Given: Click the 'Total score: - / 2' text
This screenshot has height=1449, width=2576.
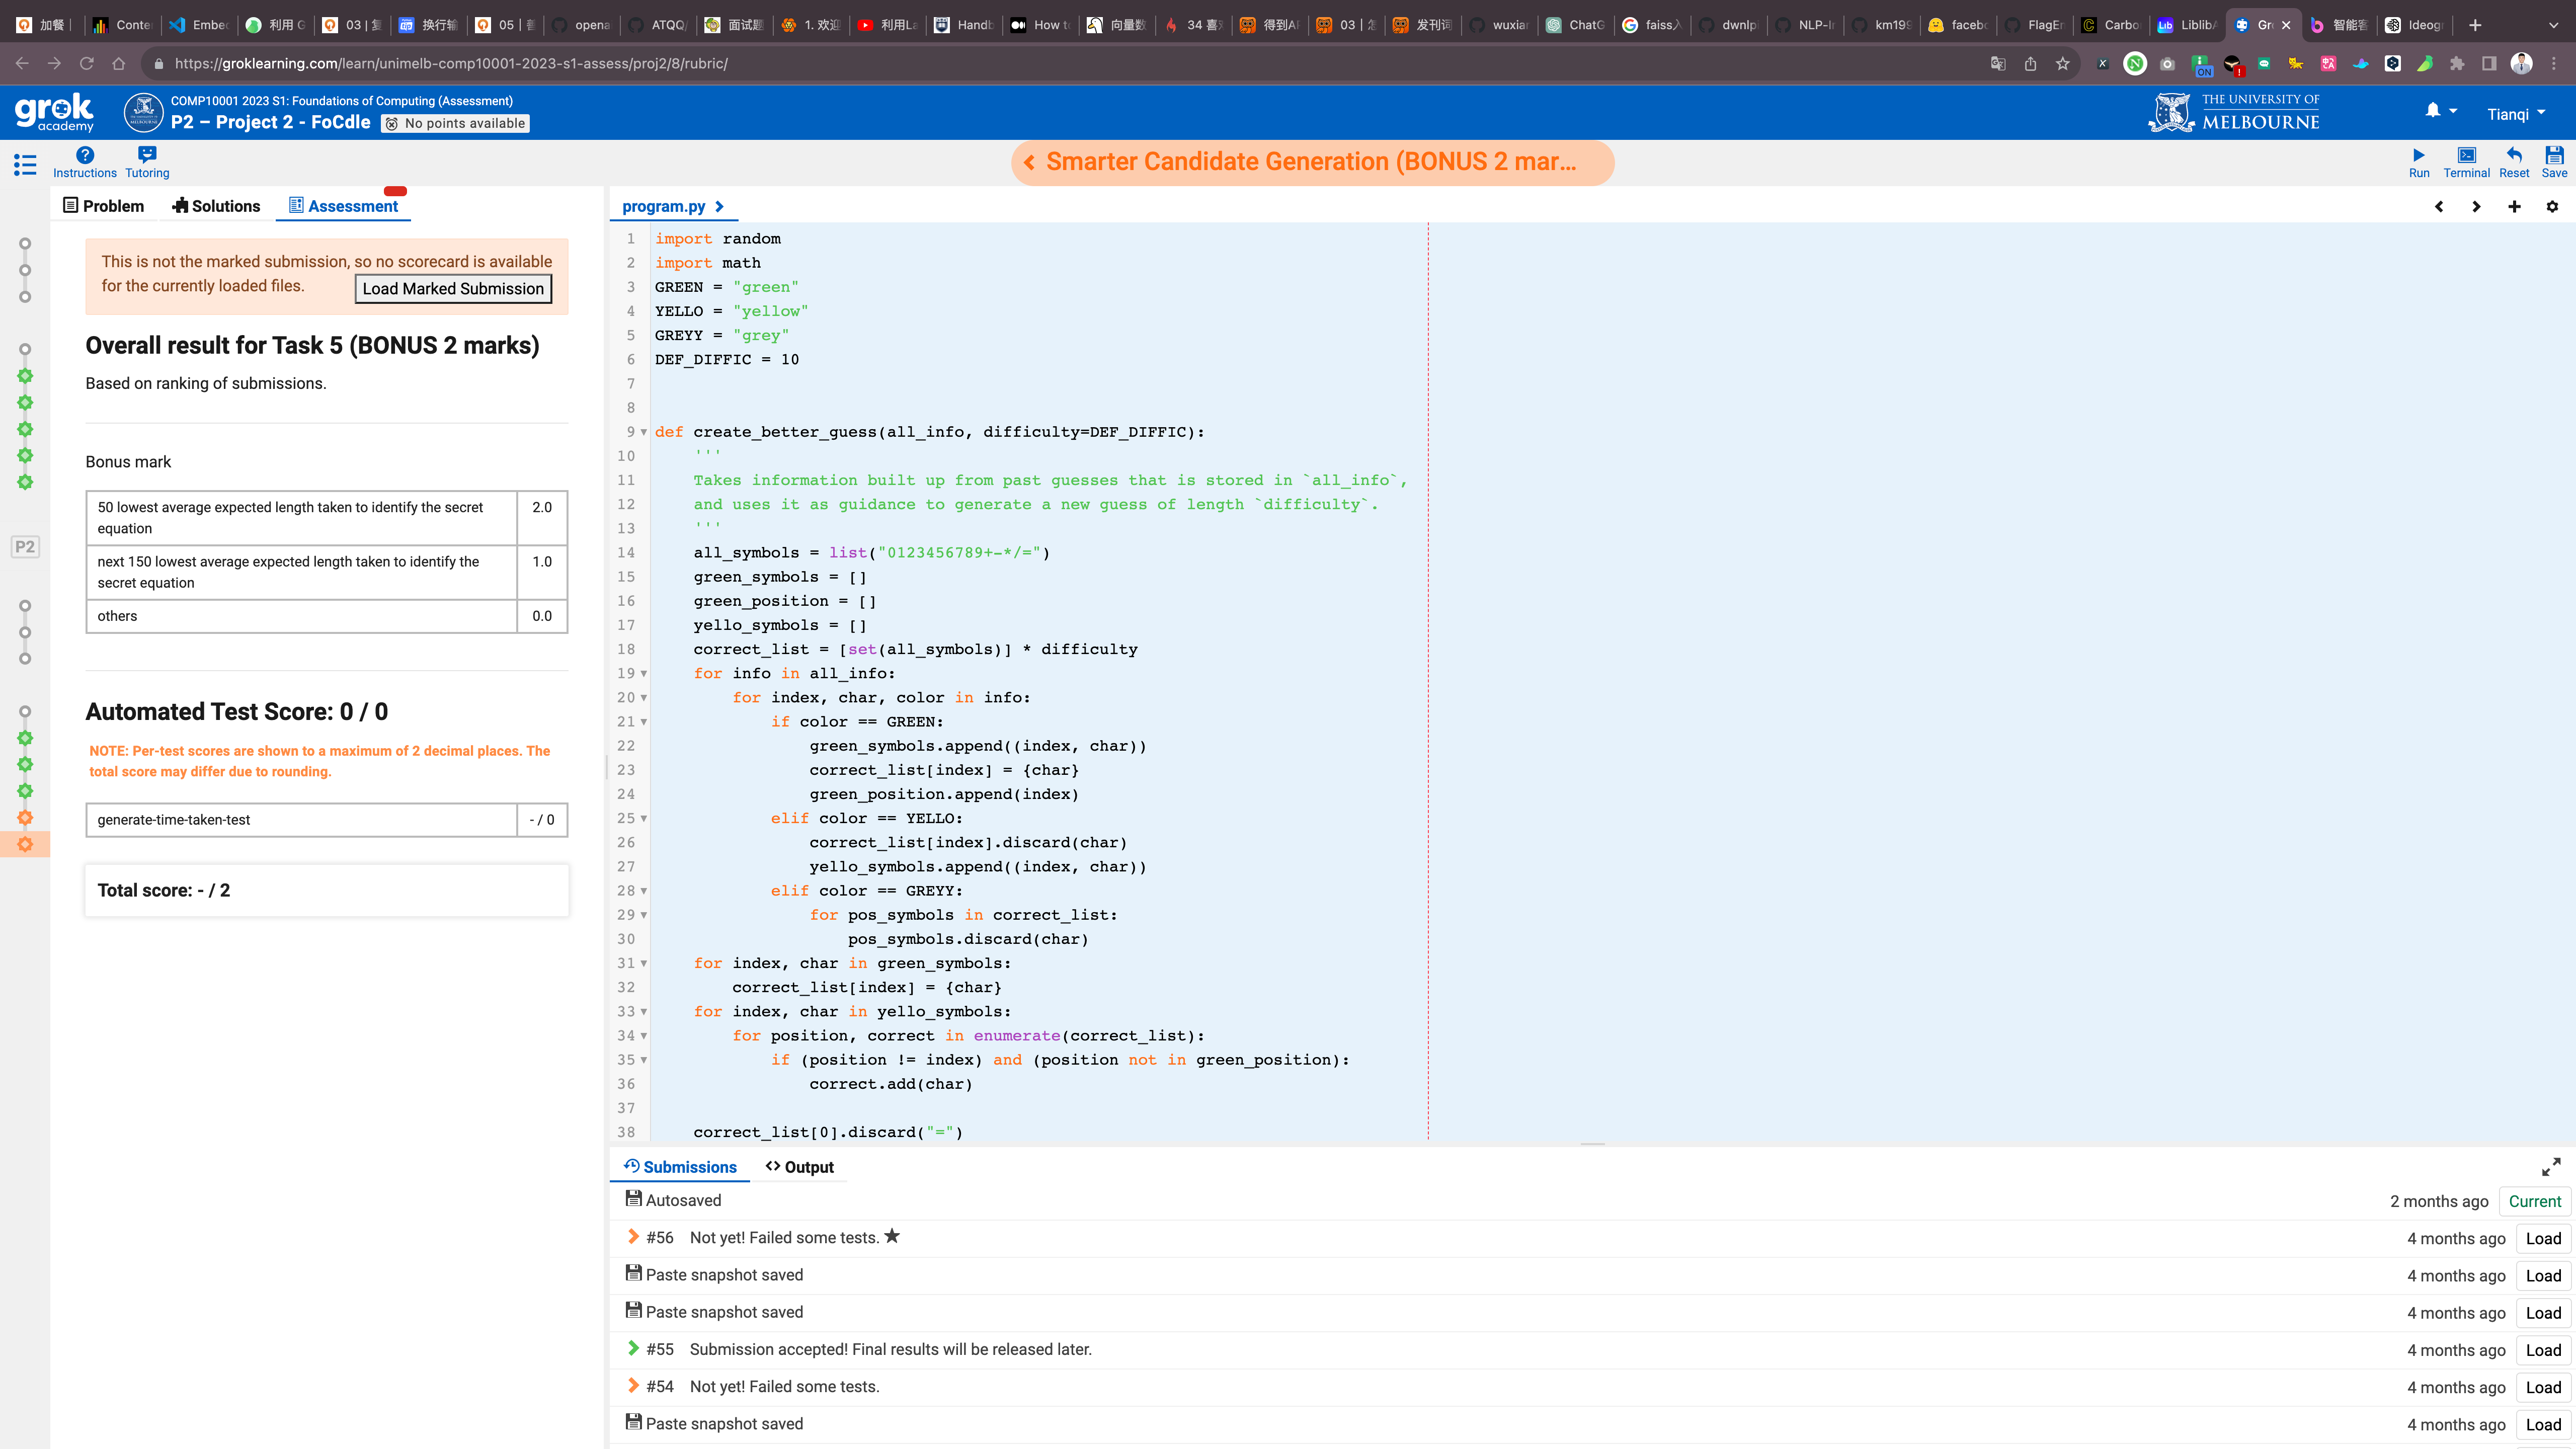Looking at the screenshot, I should tap(164, 890).
